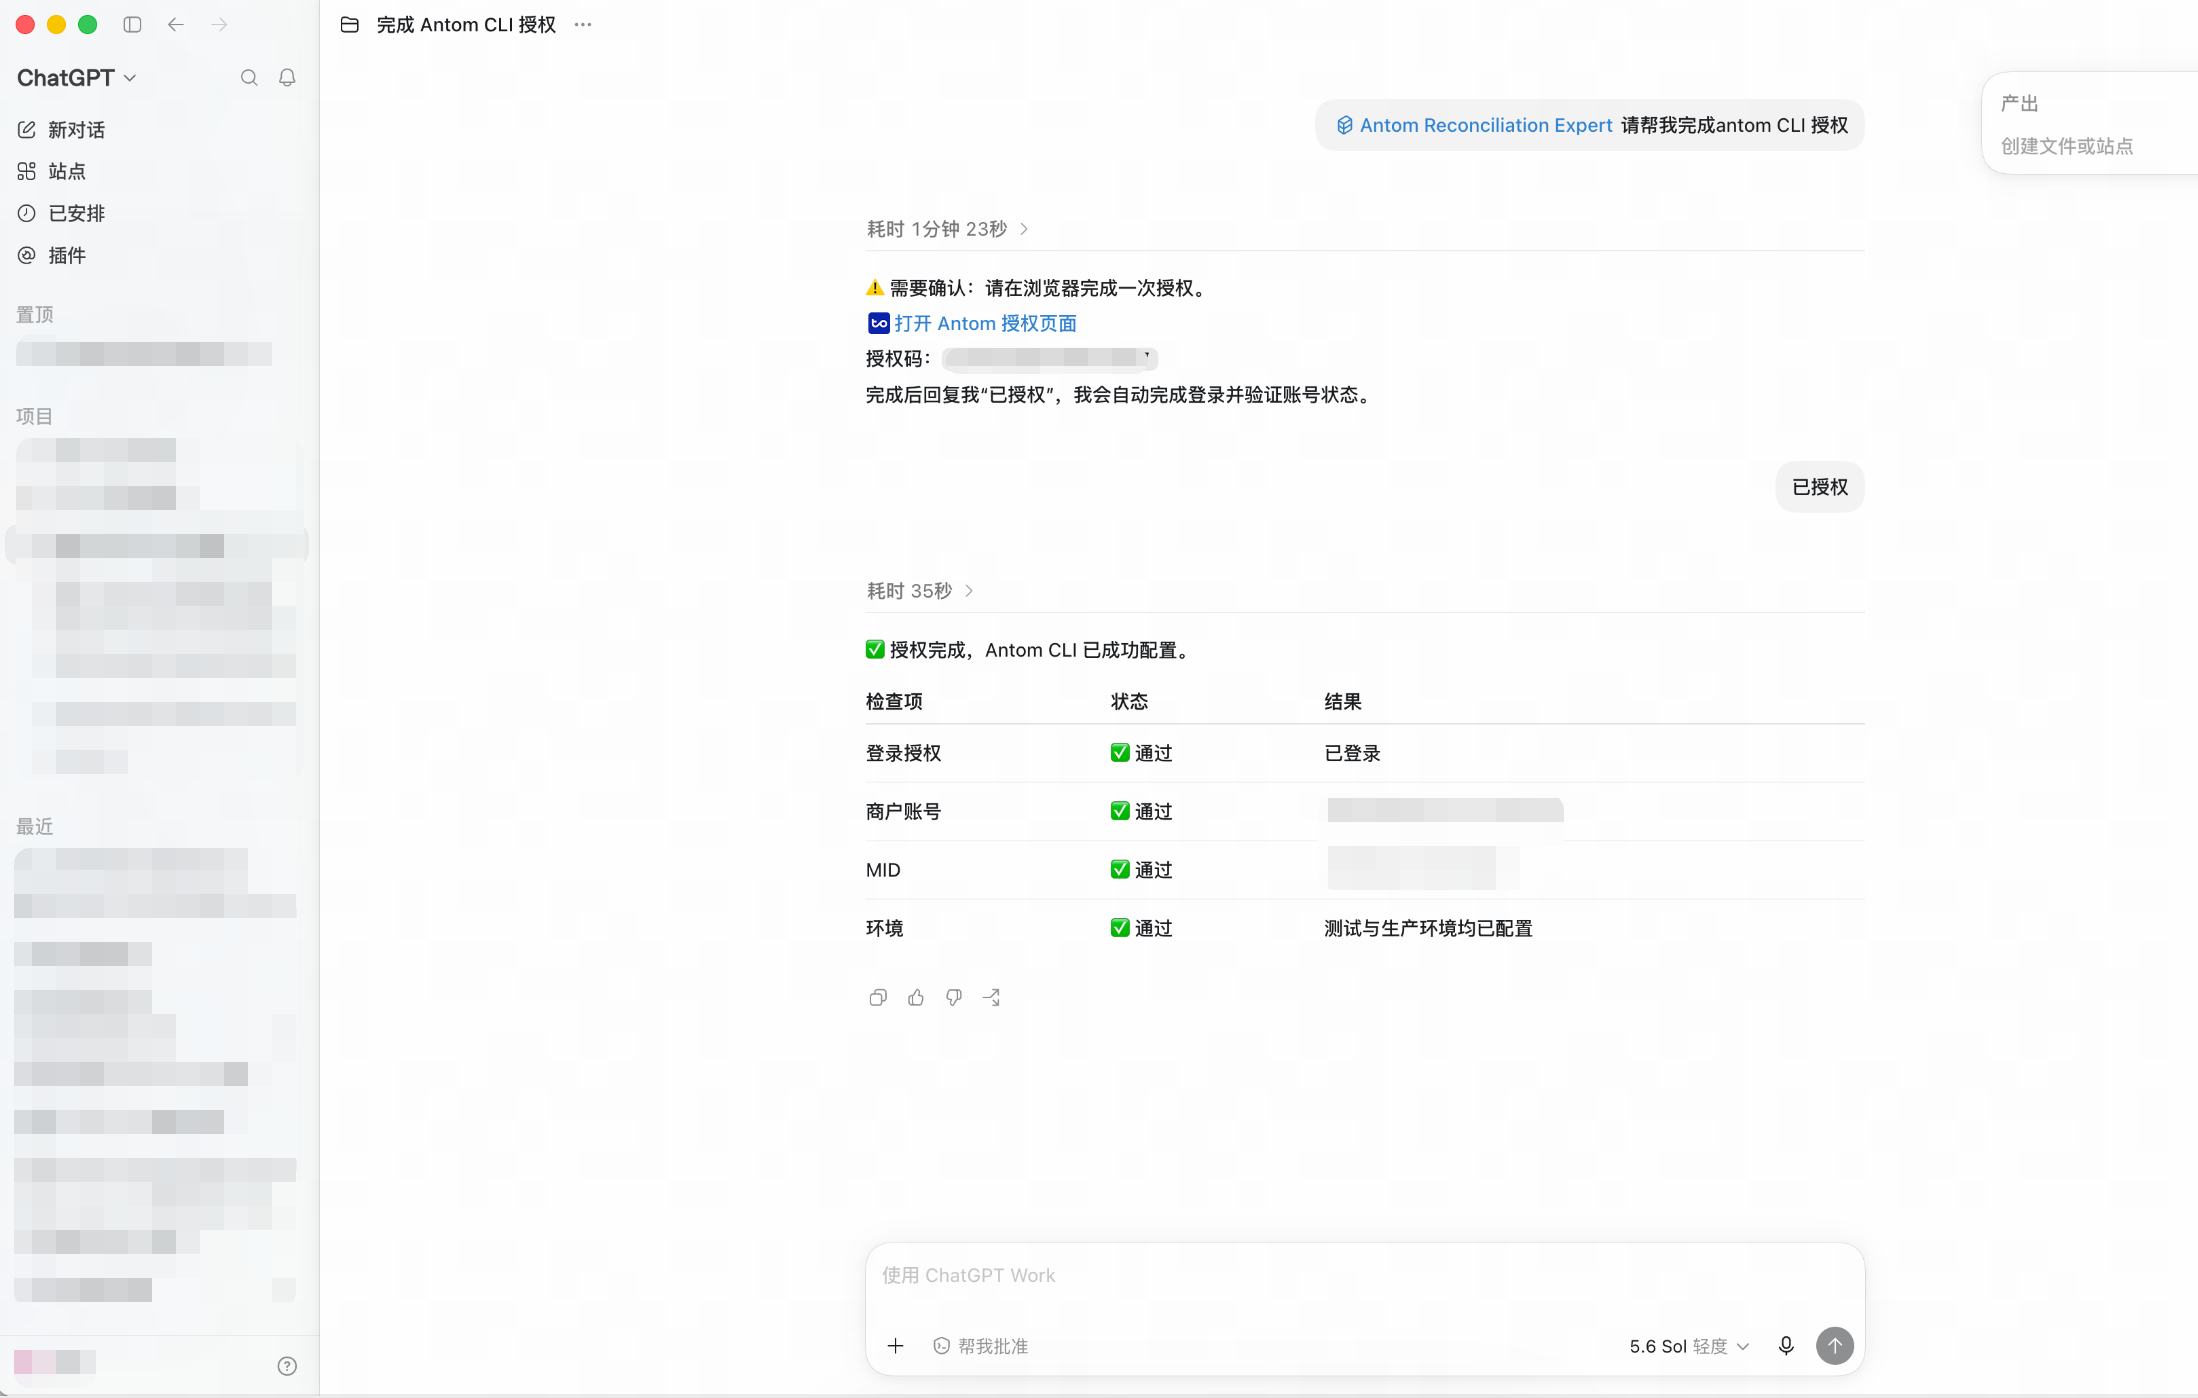The height and width of the screenshot is (1398, 2198).
Task: Click the MID table row label
Action: coord(884,870)
